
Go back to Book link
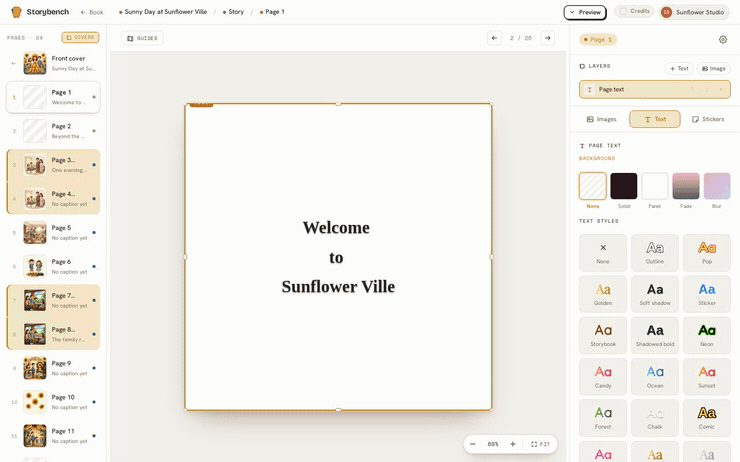(92, 12)
